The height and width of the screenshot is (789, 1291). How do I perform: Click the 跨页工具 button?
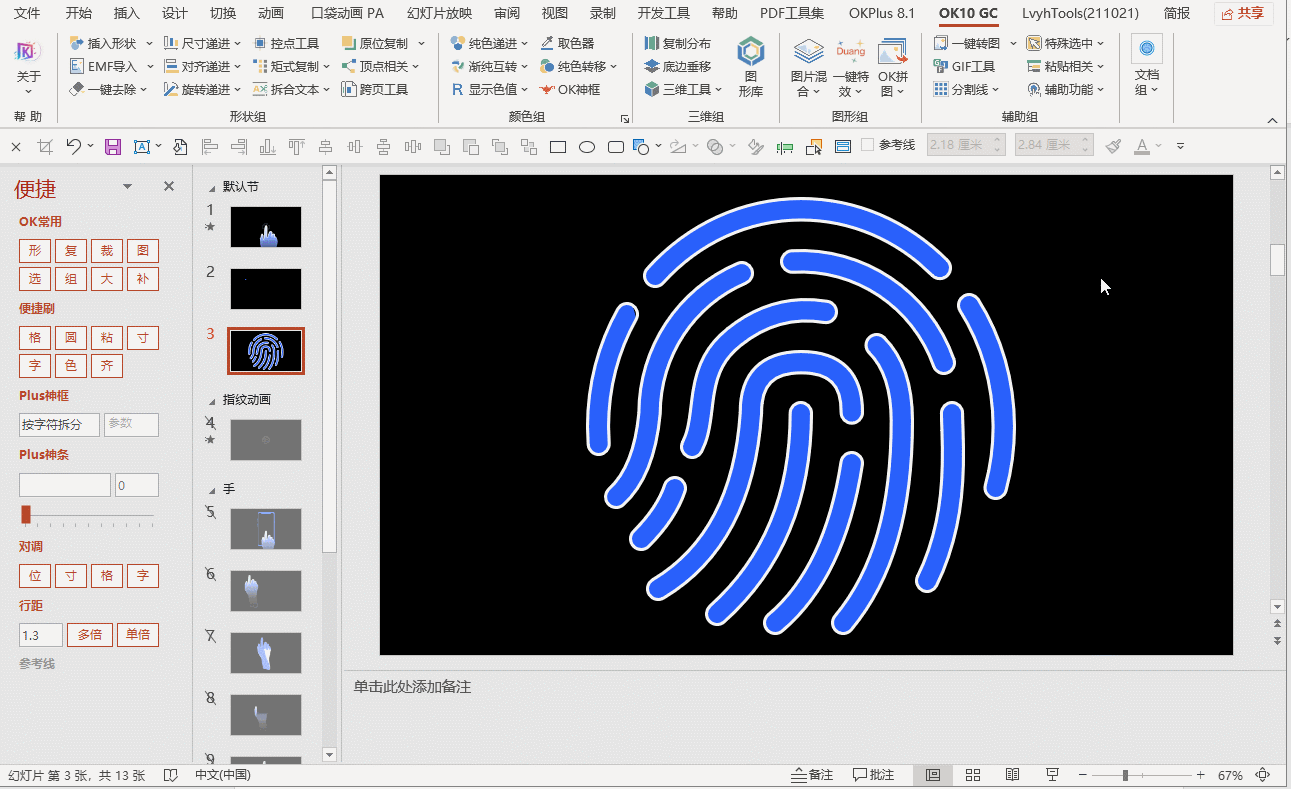coord(375,89)
